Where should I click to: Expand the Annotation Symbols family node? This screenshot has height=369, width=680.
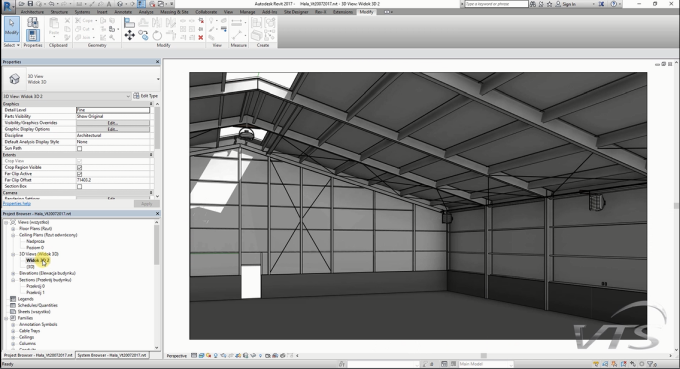coord(13,324)
